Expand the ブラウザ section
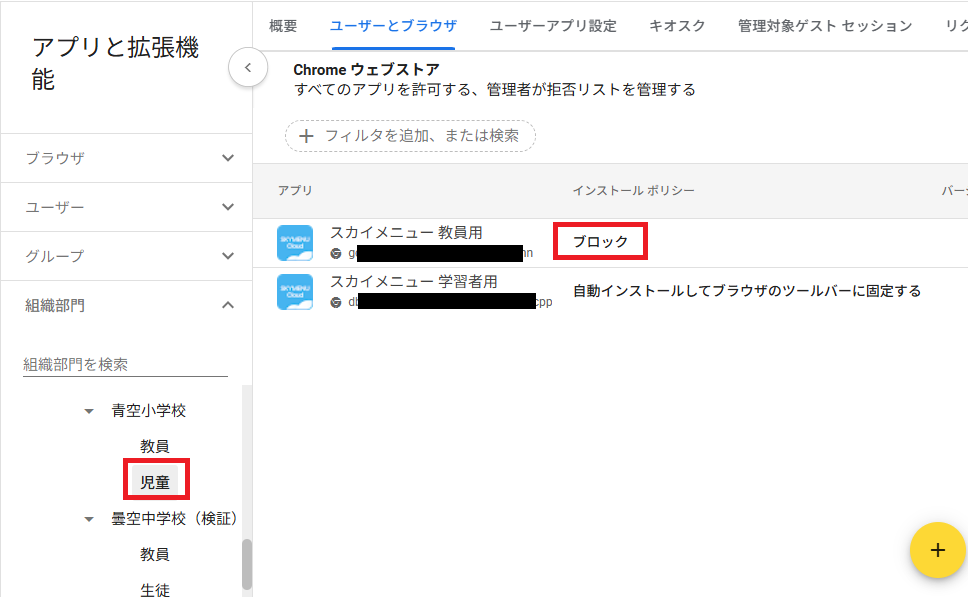The height and width of the screenshot is (597, 968). pyautogui.click(x=228, y=158)
